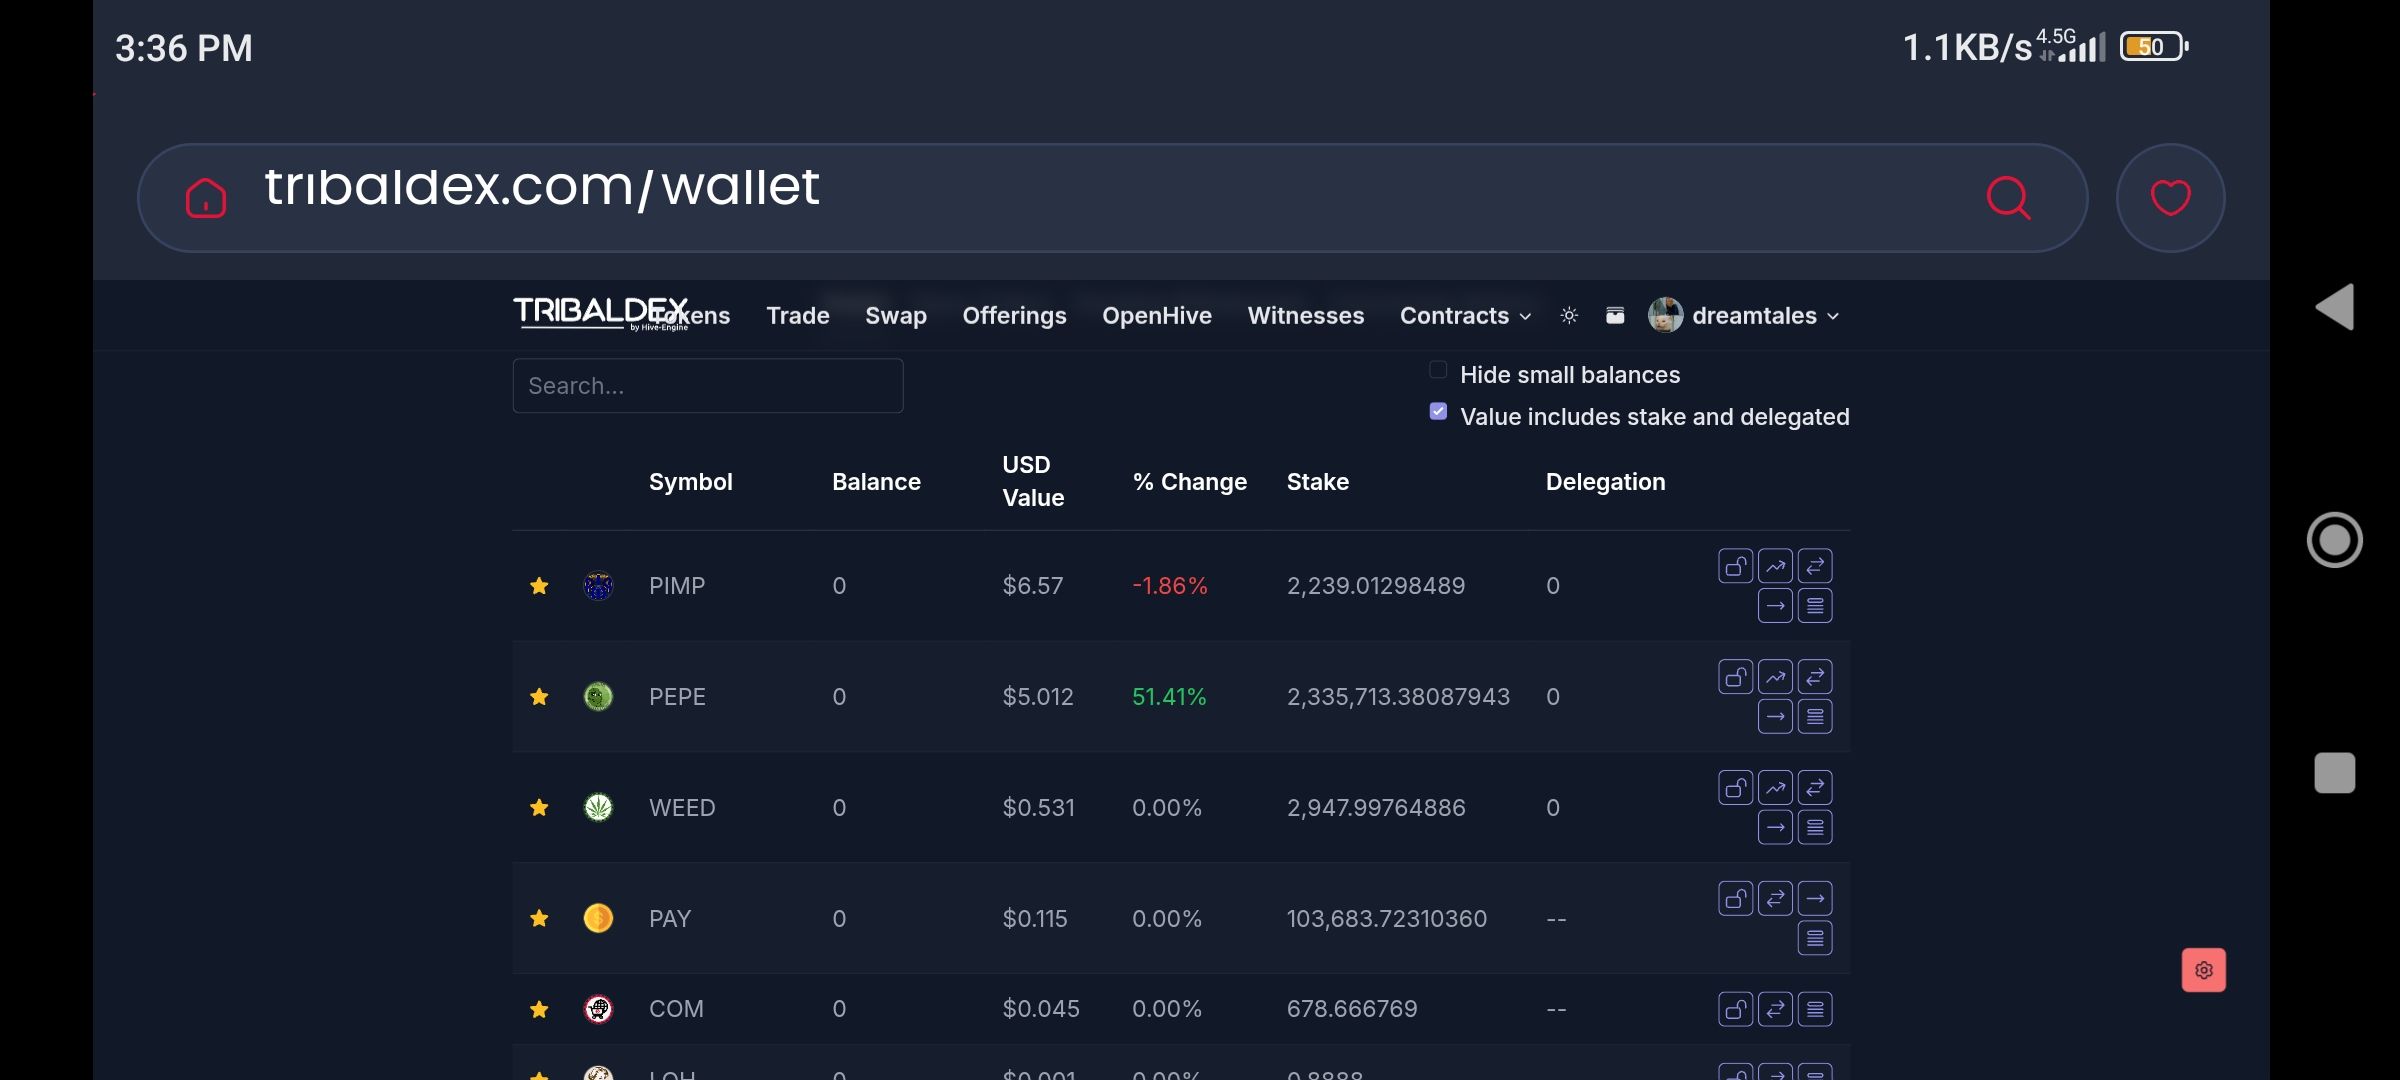This screenshot has width=2400, height=1080.
Task: Open the lines history icon for PEPE
Action: click(1815, 717)
